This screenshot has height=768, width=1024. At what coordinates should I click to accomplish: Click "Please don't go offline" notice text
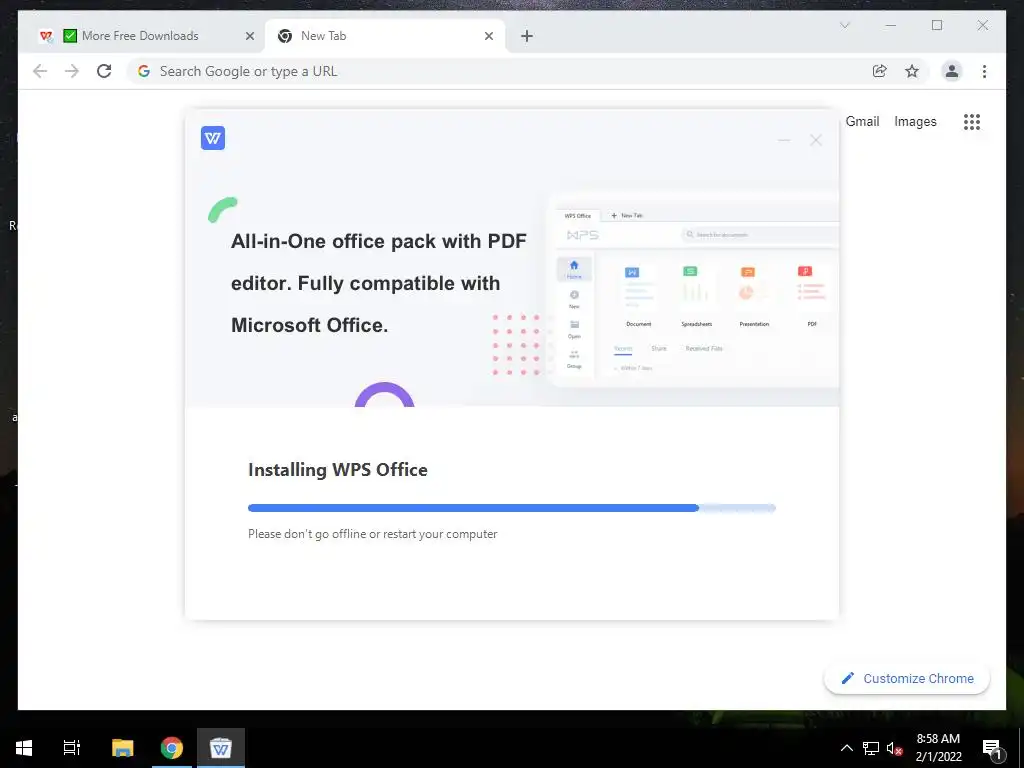[372, 534]
